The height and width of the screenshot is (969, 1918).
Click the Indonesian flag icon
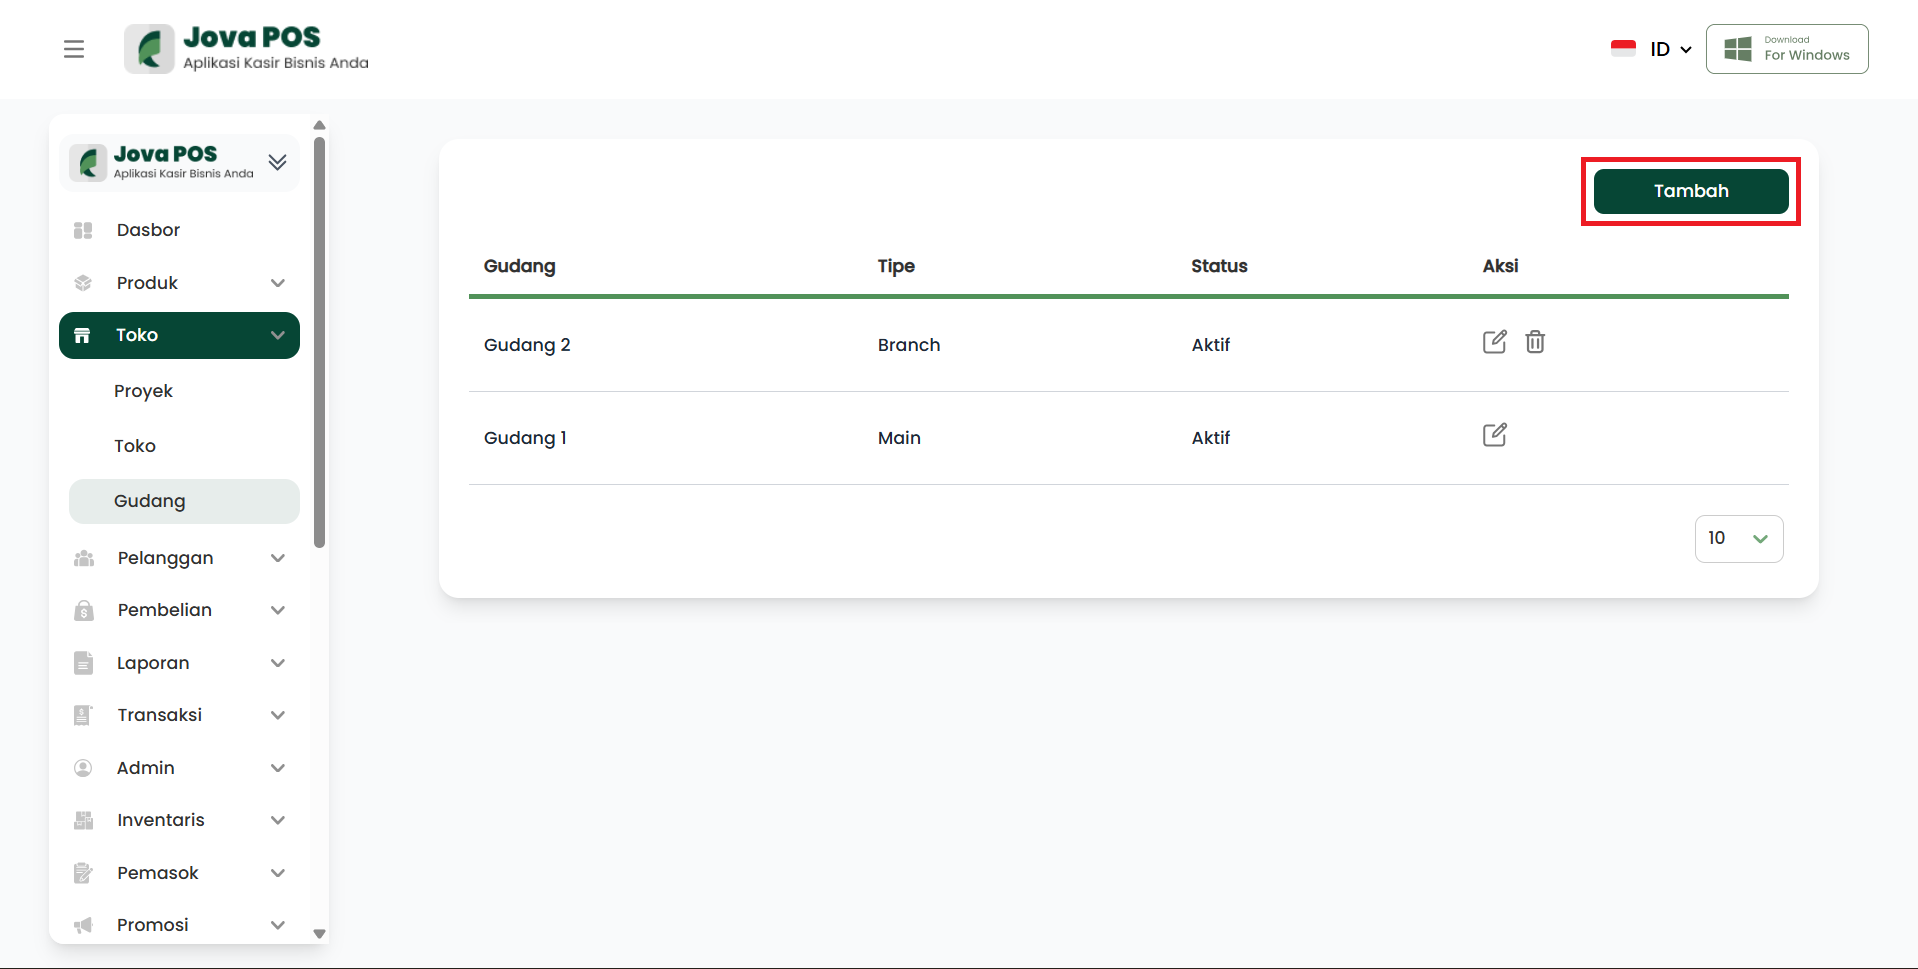1623,49
